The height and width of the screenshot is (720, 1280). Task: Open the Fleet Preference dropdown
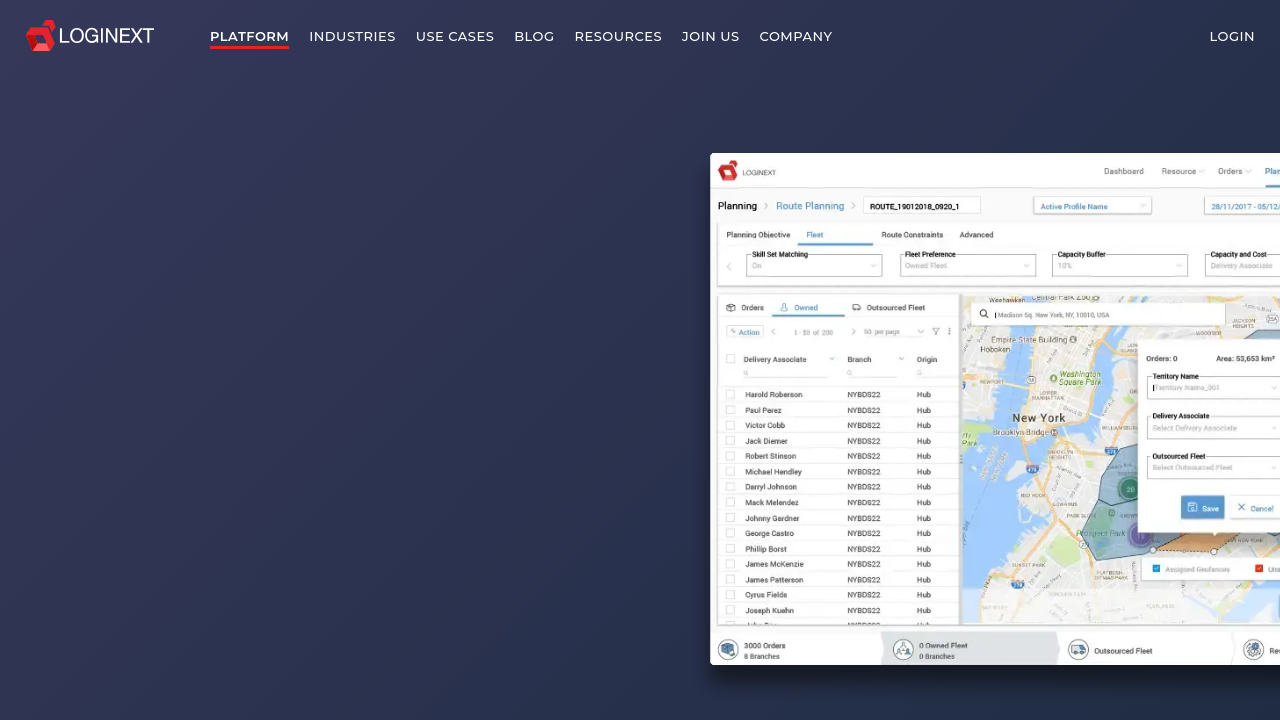point(967,266)
